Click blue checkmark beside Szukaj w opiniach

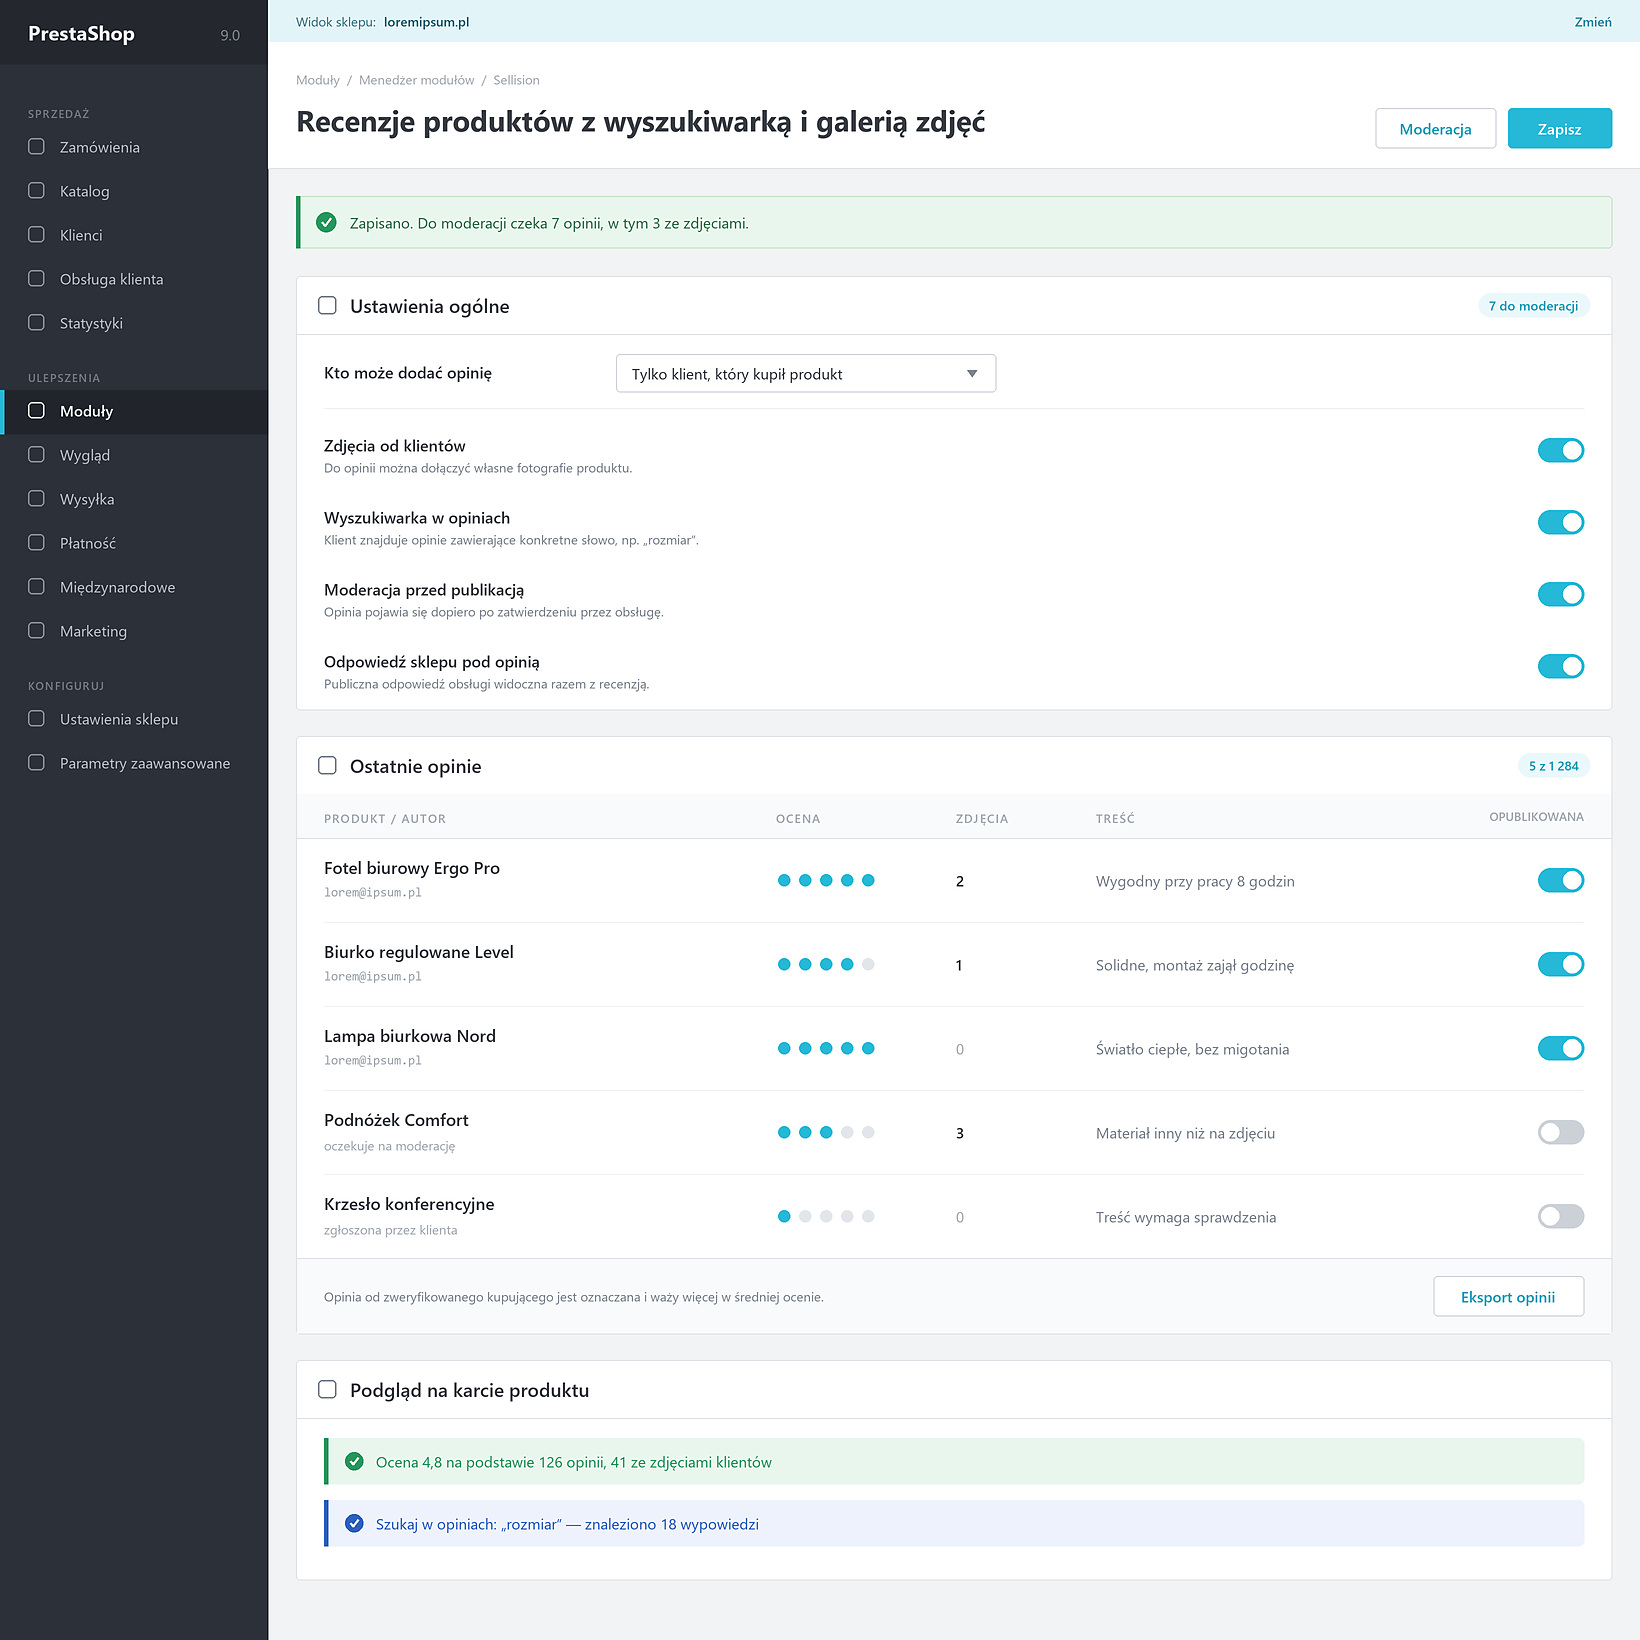[354, 1524]
